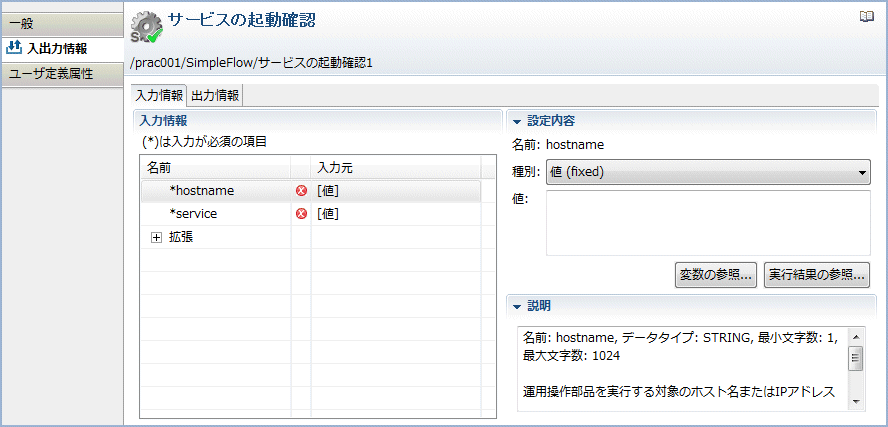Image resolution: width=888 pixels, height=427 pixels.
Task: Click the 入力元 column header
Action: (395, 168)
